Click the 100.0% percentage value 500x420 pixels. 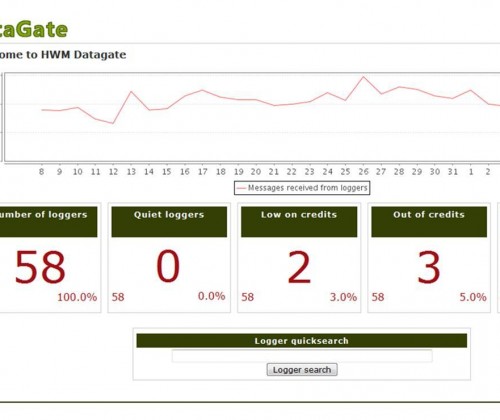[77, 297]
